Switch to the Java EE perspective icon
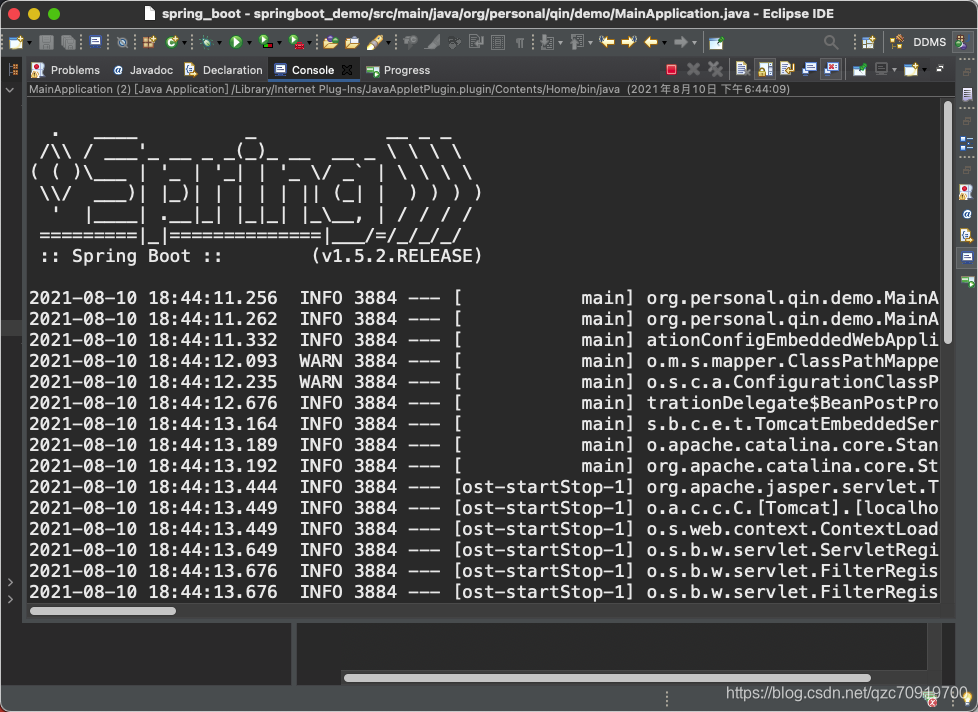 (962, 42)
